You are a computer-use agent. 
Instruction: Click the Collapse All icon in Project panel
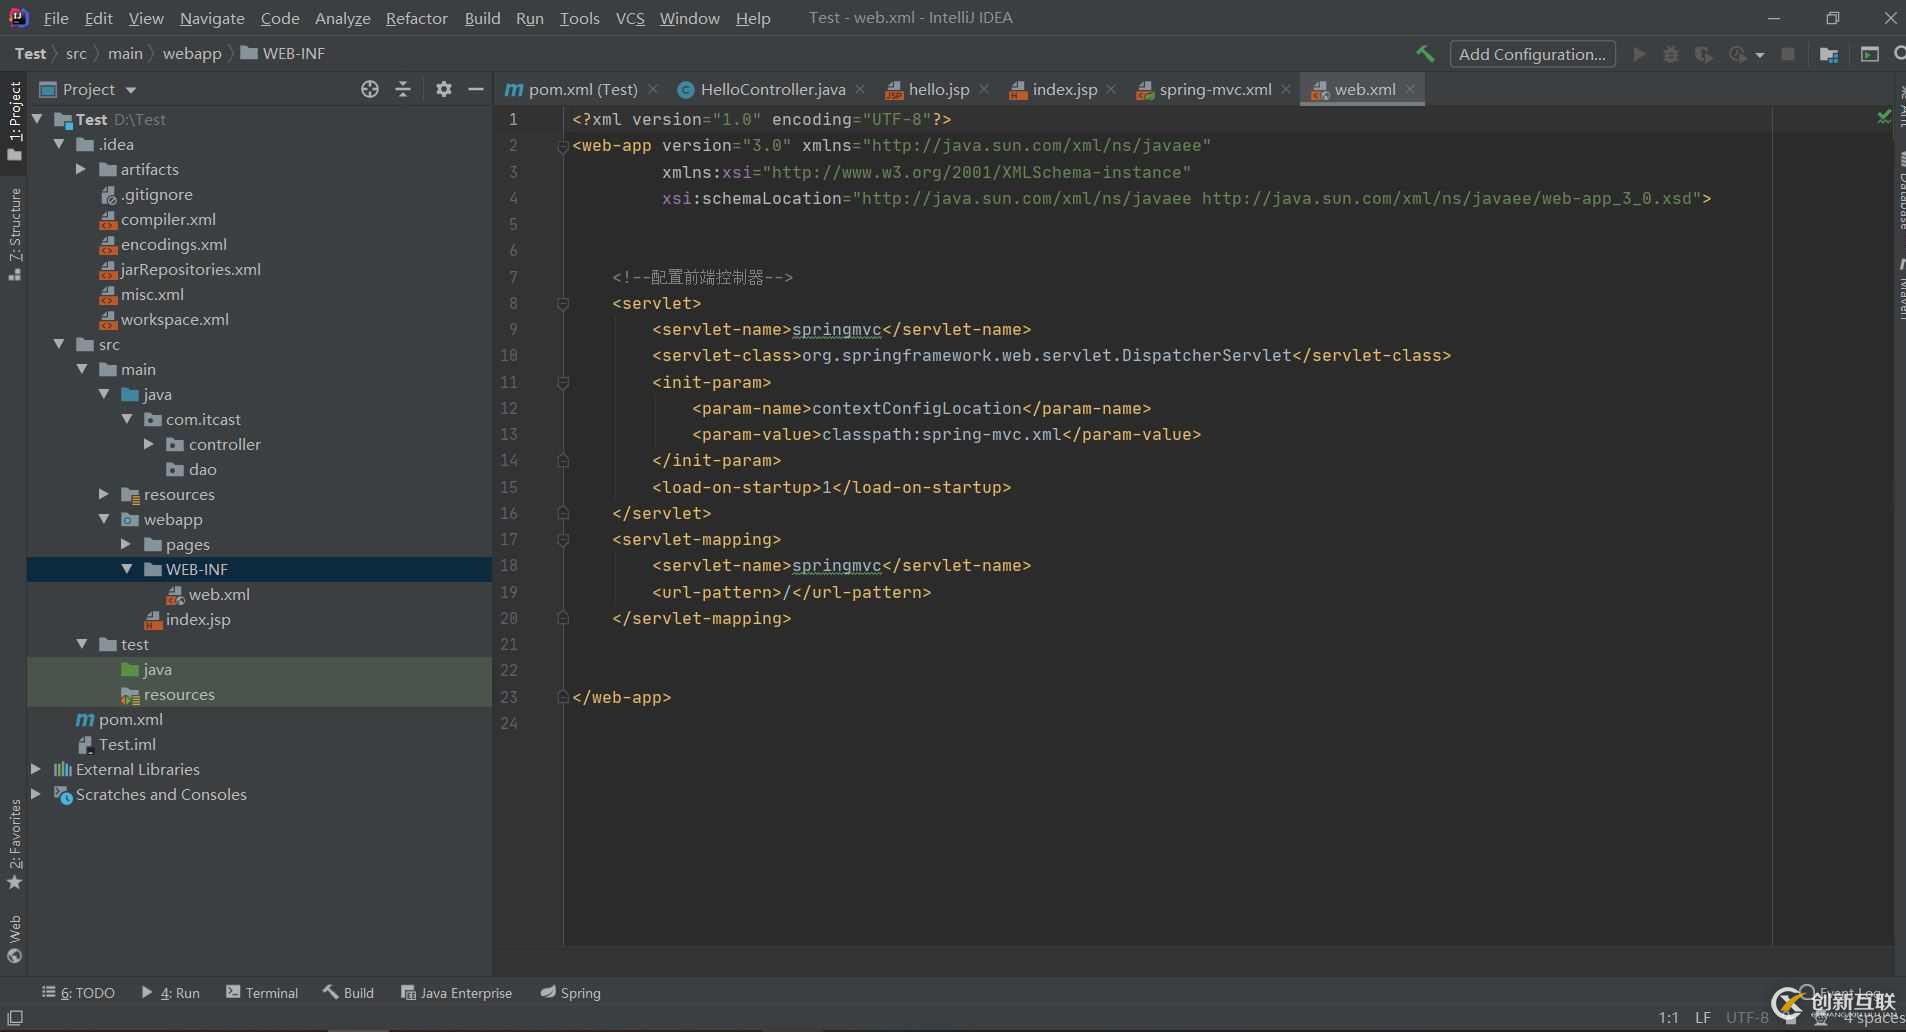tap(403, 89)
